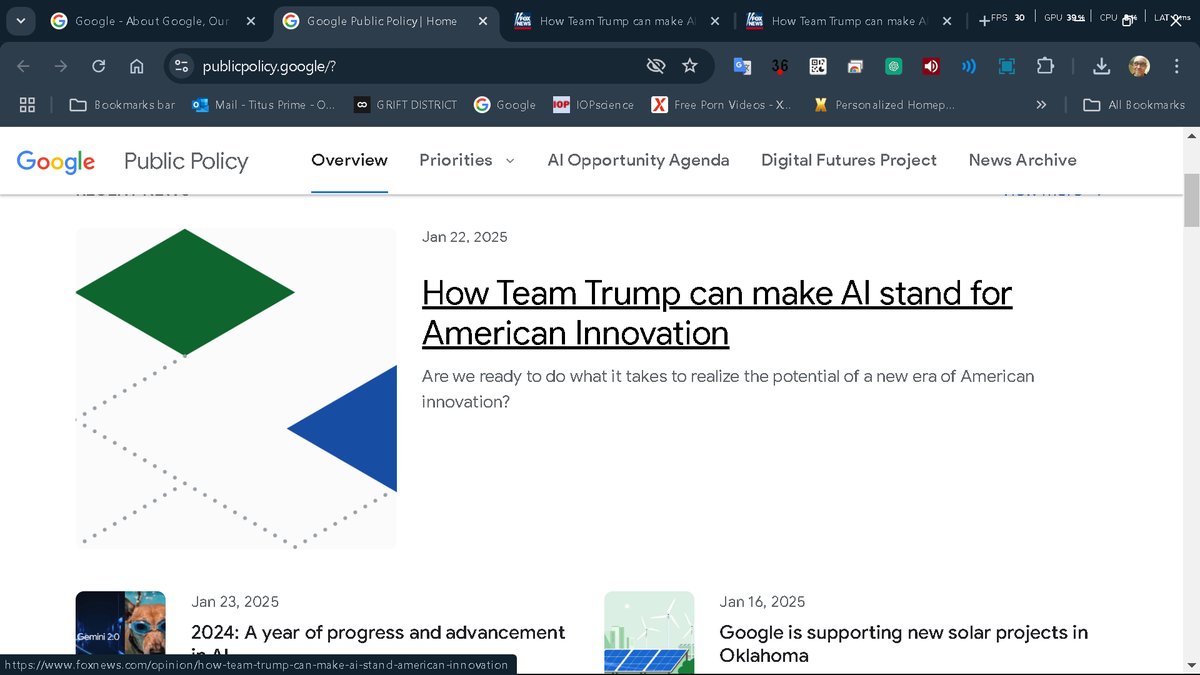1200x675 pixels.
Task: Open the new solar projects in Oklahoma article
Action: click(904, 644)
